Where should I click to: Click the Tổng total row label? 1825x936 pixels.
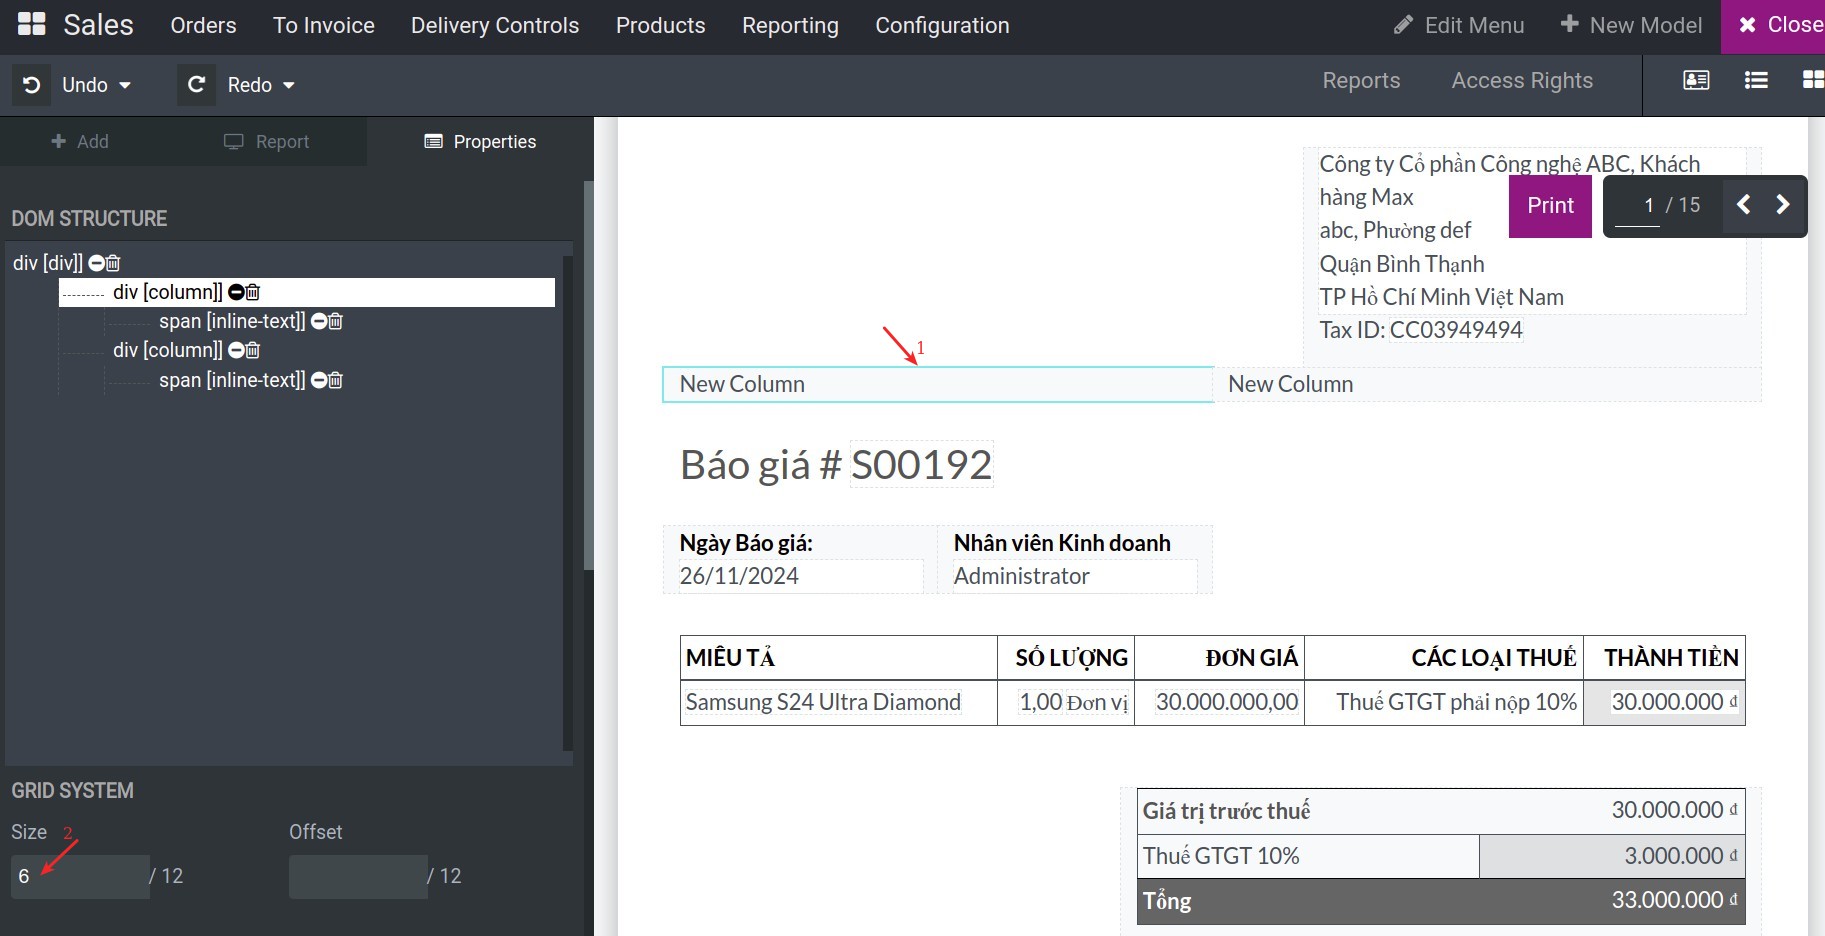(1167, 901)
